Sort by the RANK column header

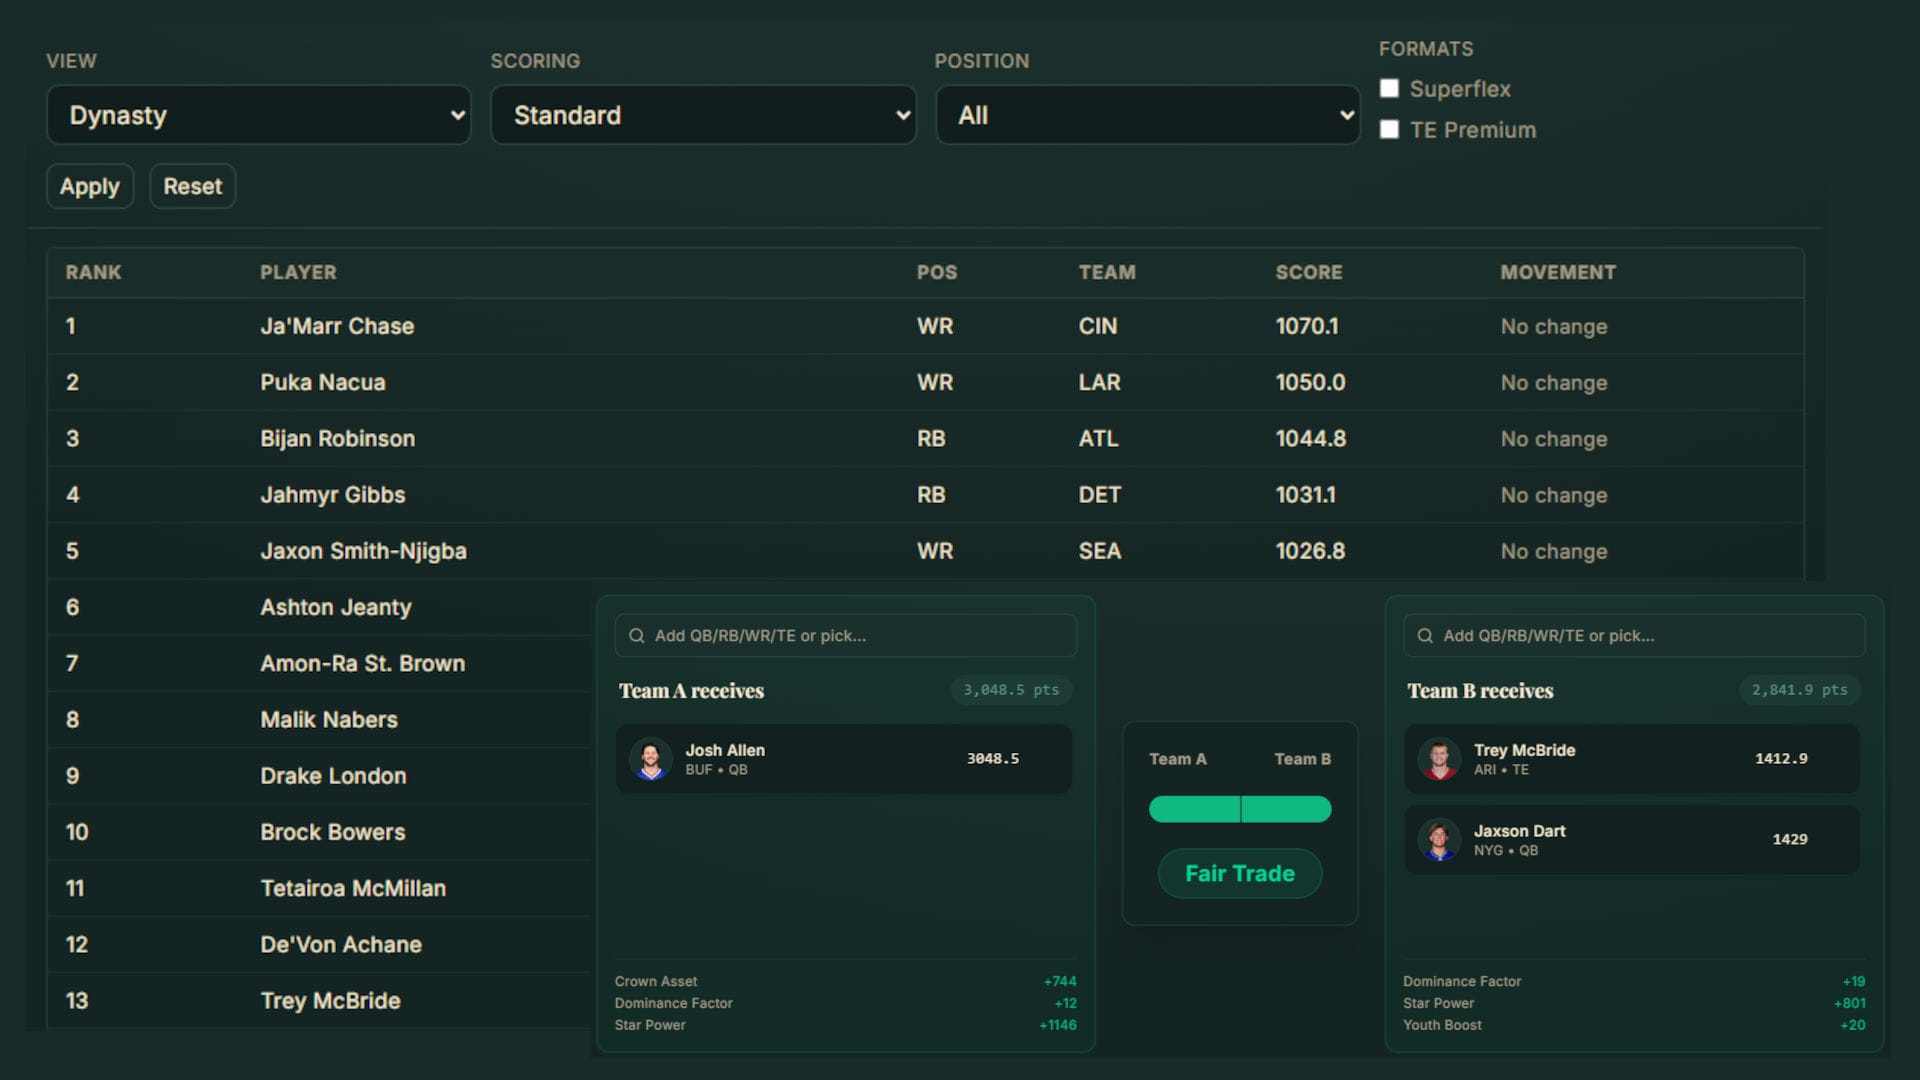93,272
